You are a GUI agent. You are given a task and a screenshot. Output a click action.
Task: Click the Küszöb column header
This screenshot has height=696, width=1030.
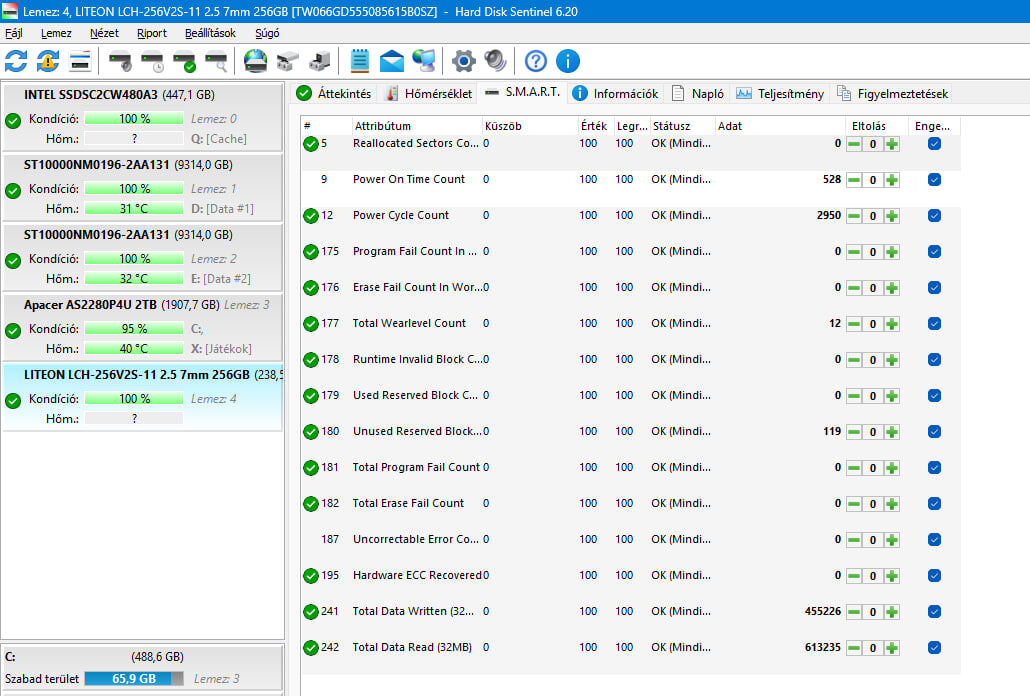click(529, 125)
